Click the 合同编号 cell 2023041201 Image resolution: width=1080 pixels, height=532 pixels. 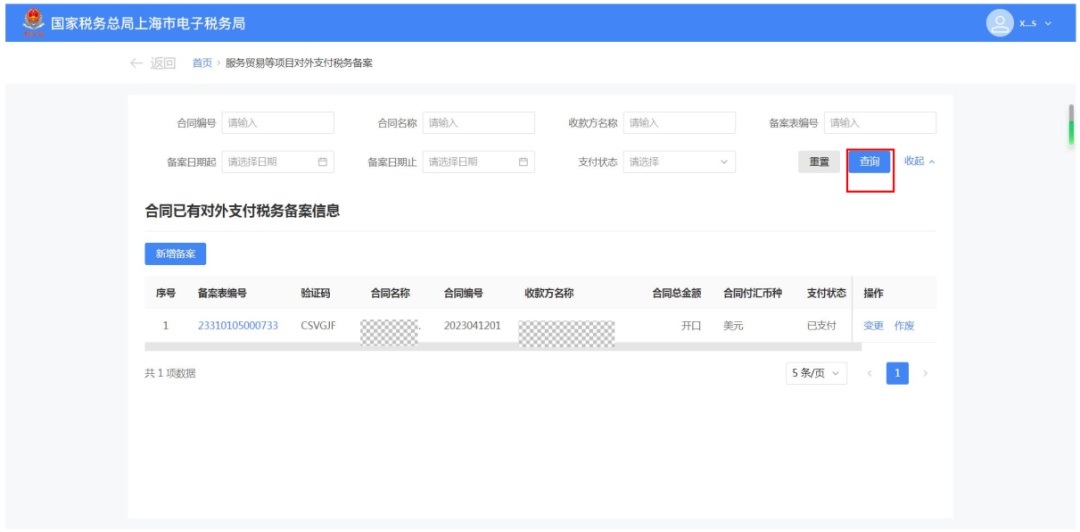472,326
